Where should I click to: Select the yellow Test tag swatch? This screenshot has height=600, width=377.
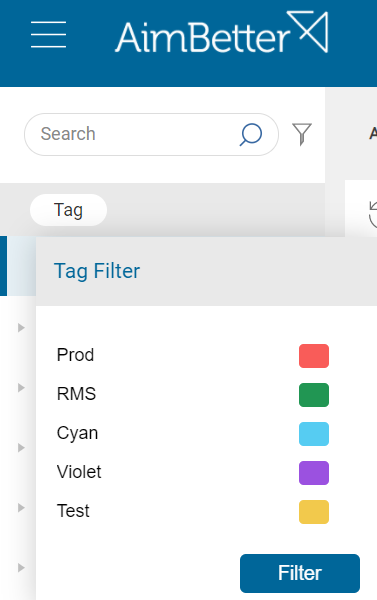click(x=314, y=512)
